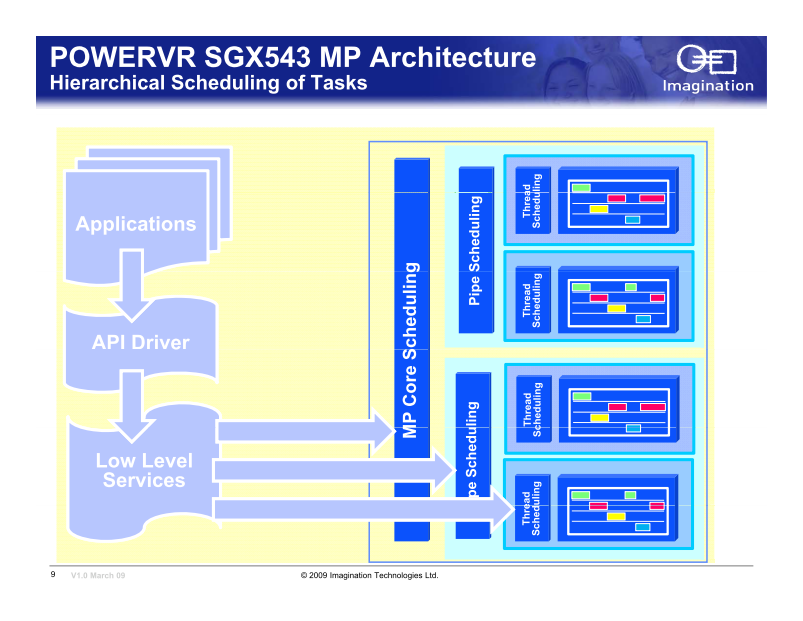Click the down arrow from Applications to API Driver
Screen dimensions: 803x621
click(x=132, y=286)
